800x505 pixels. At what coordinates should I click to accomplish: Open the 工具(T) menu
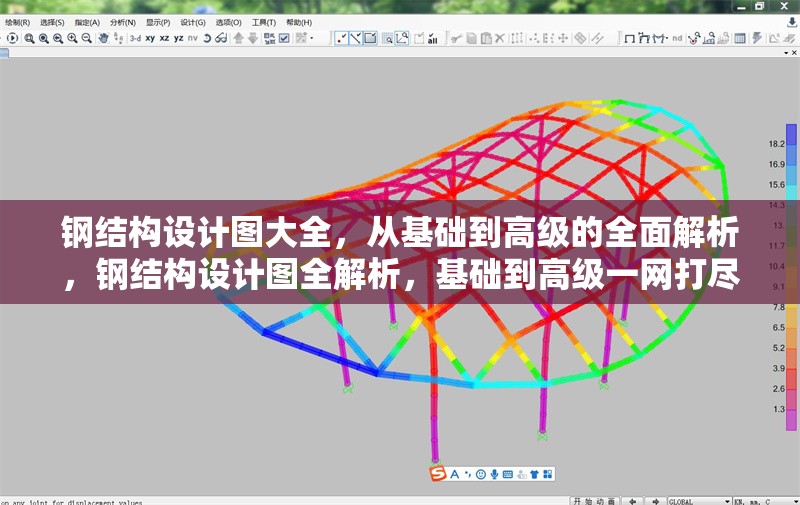pos(263,22)
